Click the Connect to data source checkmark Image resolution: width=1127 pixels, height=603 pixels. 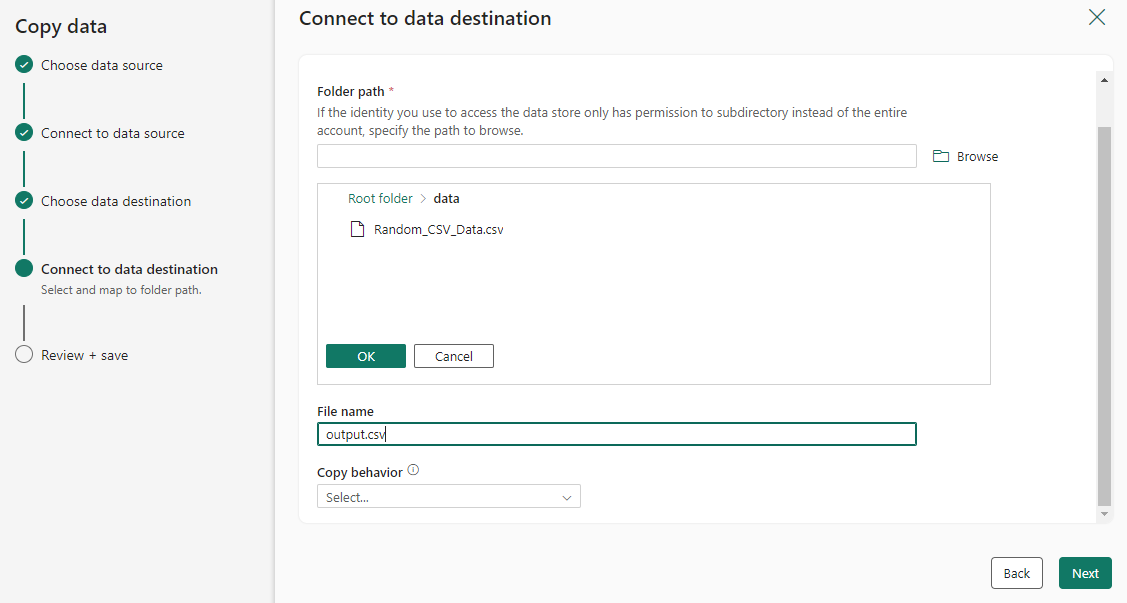pos(24,133)
